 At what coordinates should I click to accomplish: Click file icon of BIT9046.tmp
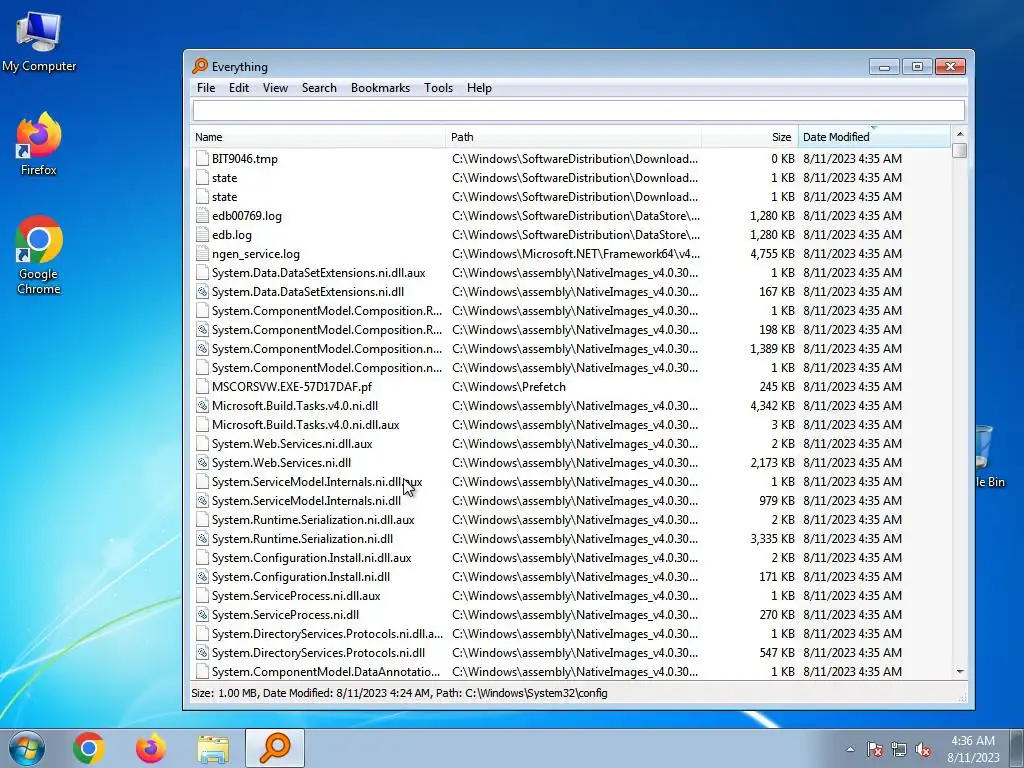[202, 159]
